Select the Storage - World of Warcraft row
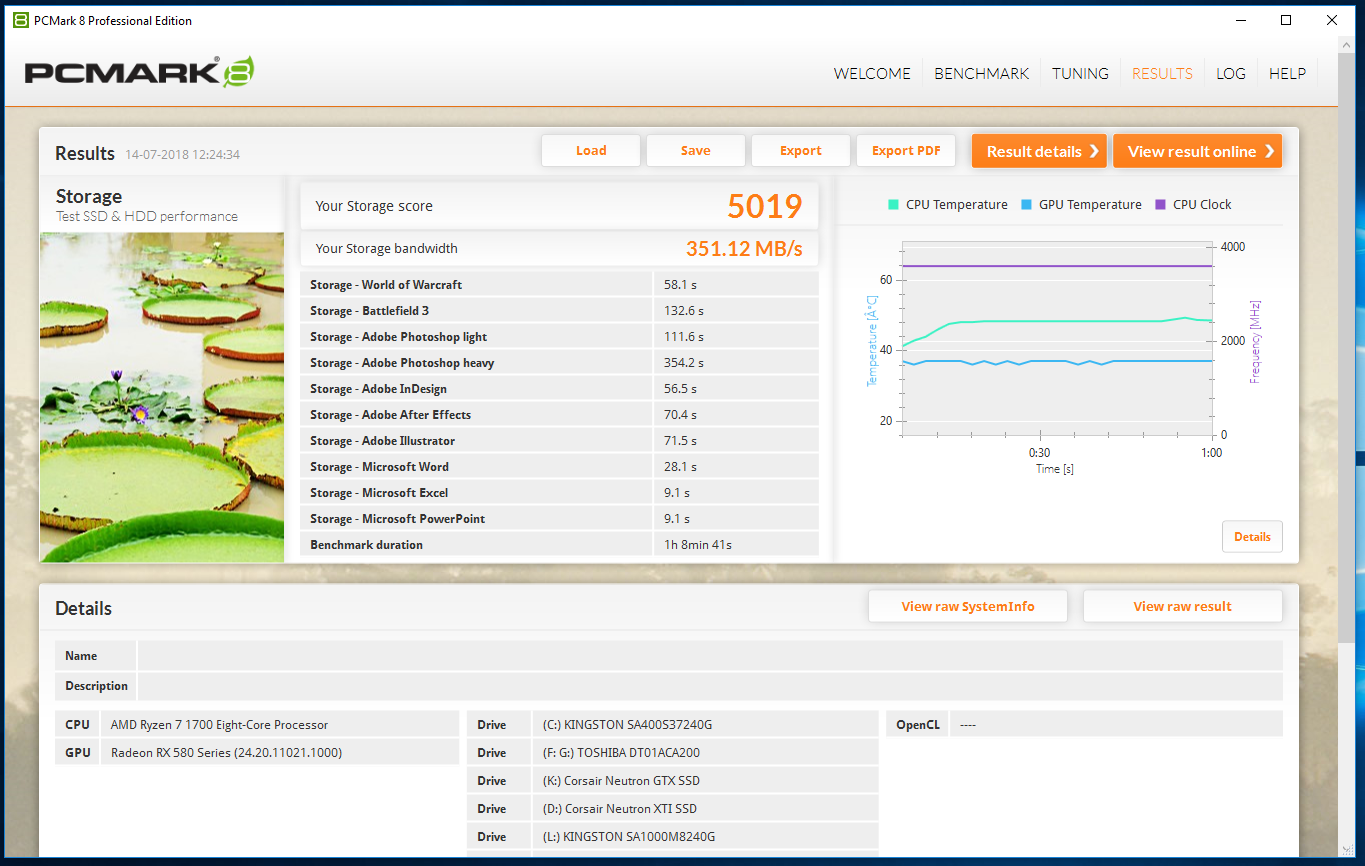The height and width of the screenshot is (866, 1365). pyautogui.click(x=559, y=285)
